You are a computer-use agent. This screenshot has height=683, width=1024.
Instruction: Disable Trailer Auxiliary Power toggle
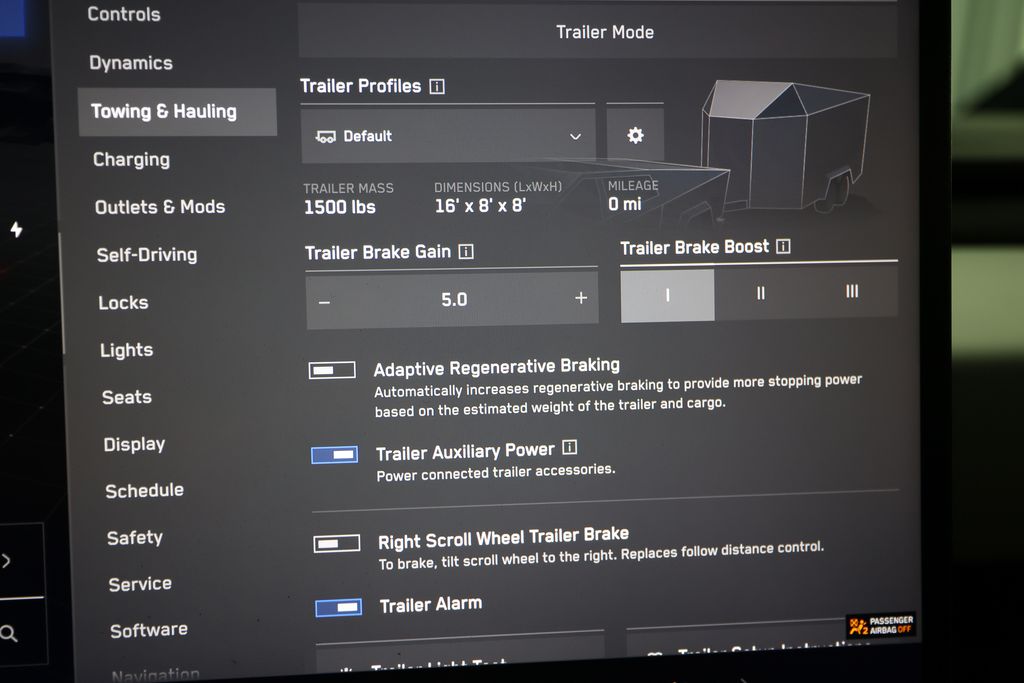point(334,454)
